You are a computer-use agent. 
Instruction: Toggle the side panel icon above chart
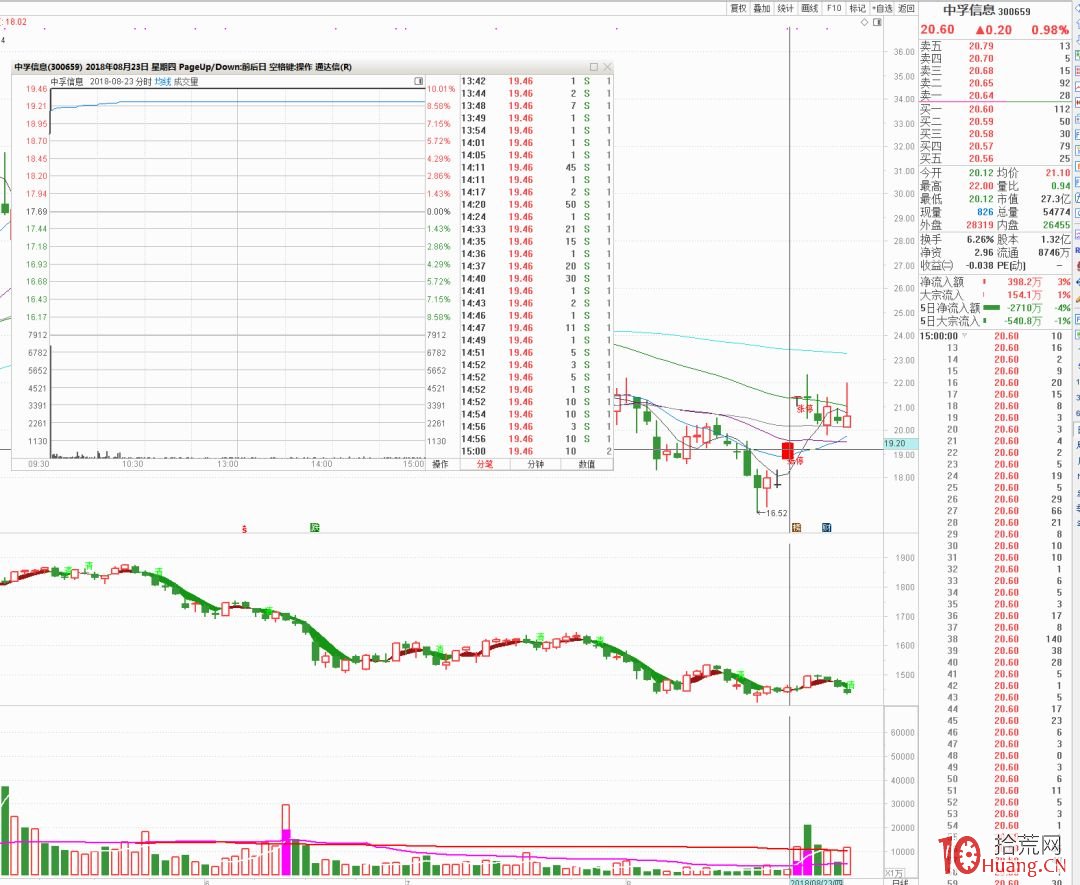point(877,22)
